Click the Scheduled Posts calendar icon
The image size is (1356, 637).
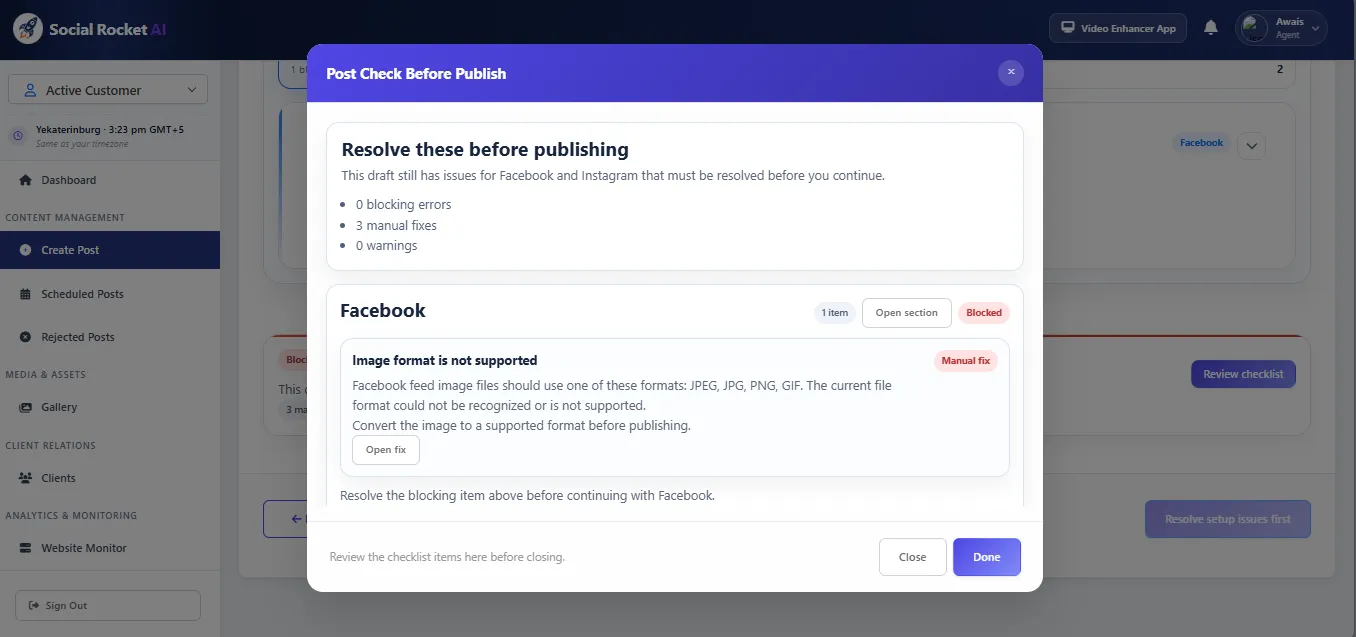click(26, 294)
